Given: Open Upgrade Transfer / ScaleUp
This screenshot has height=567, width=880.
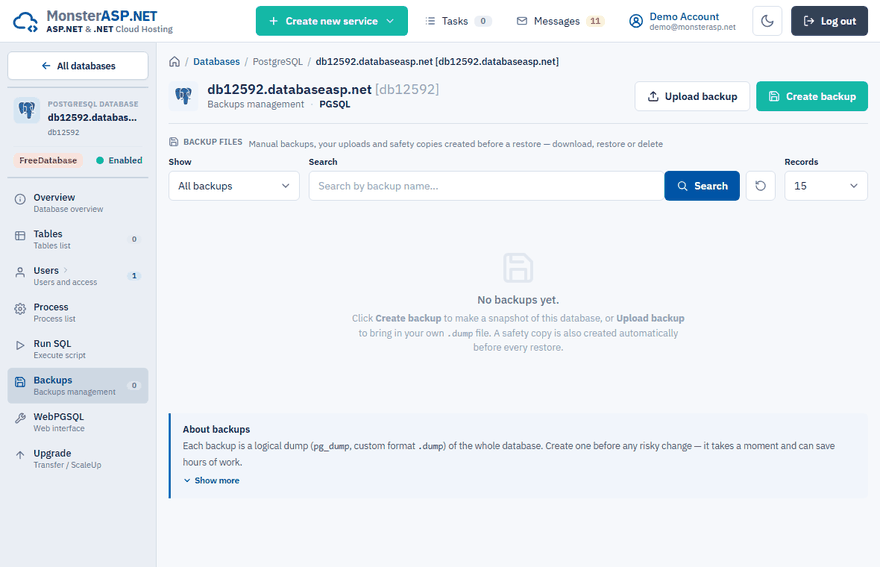Looking at the screenshot, I should [x=78, y=458].
